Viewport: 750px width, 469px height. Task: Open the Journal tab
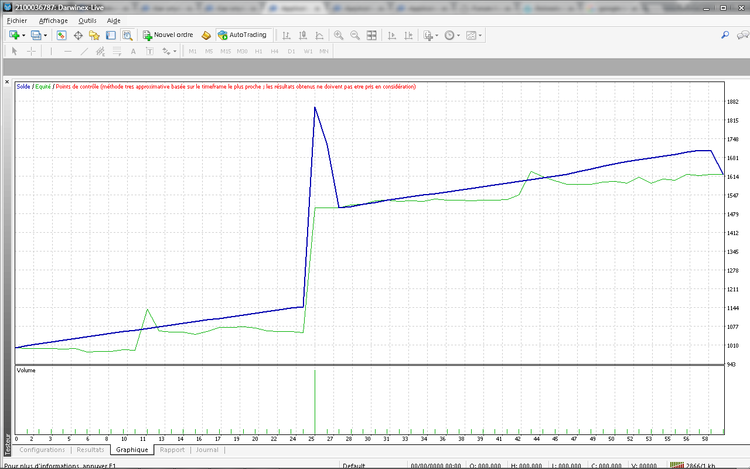207,450
